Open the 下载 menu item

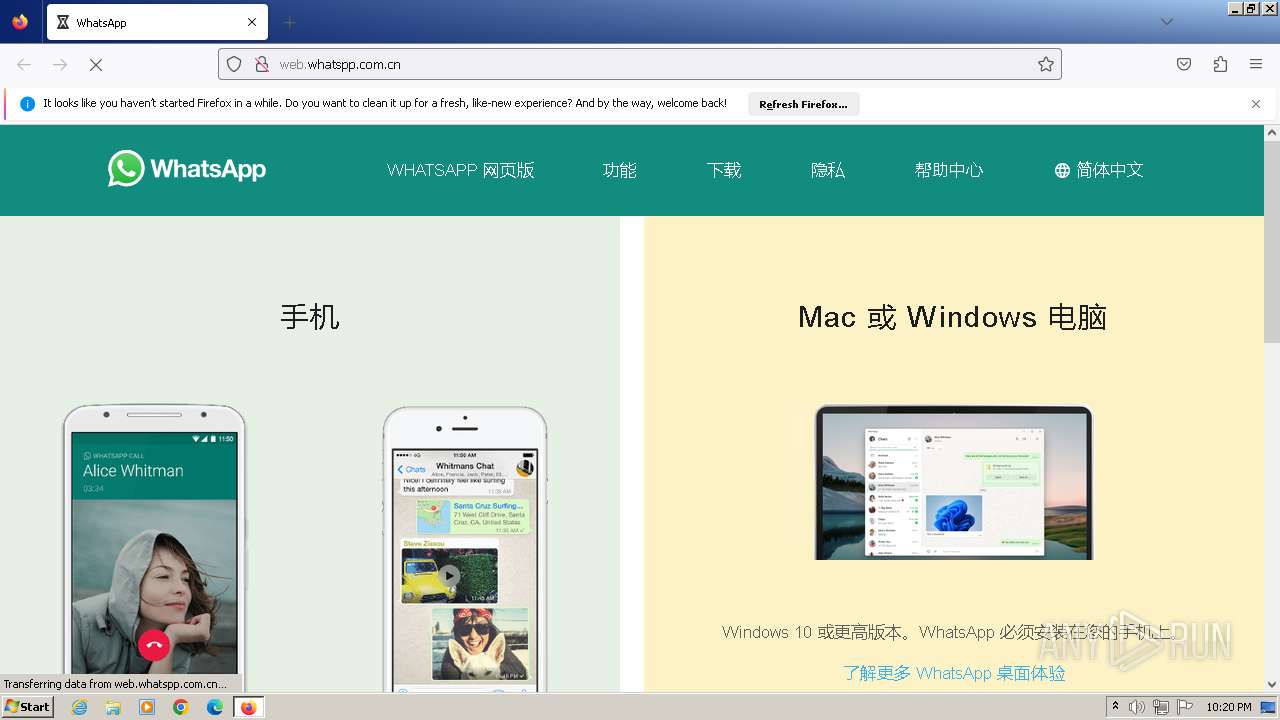(x=724, y=170)
